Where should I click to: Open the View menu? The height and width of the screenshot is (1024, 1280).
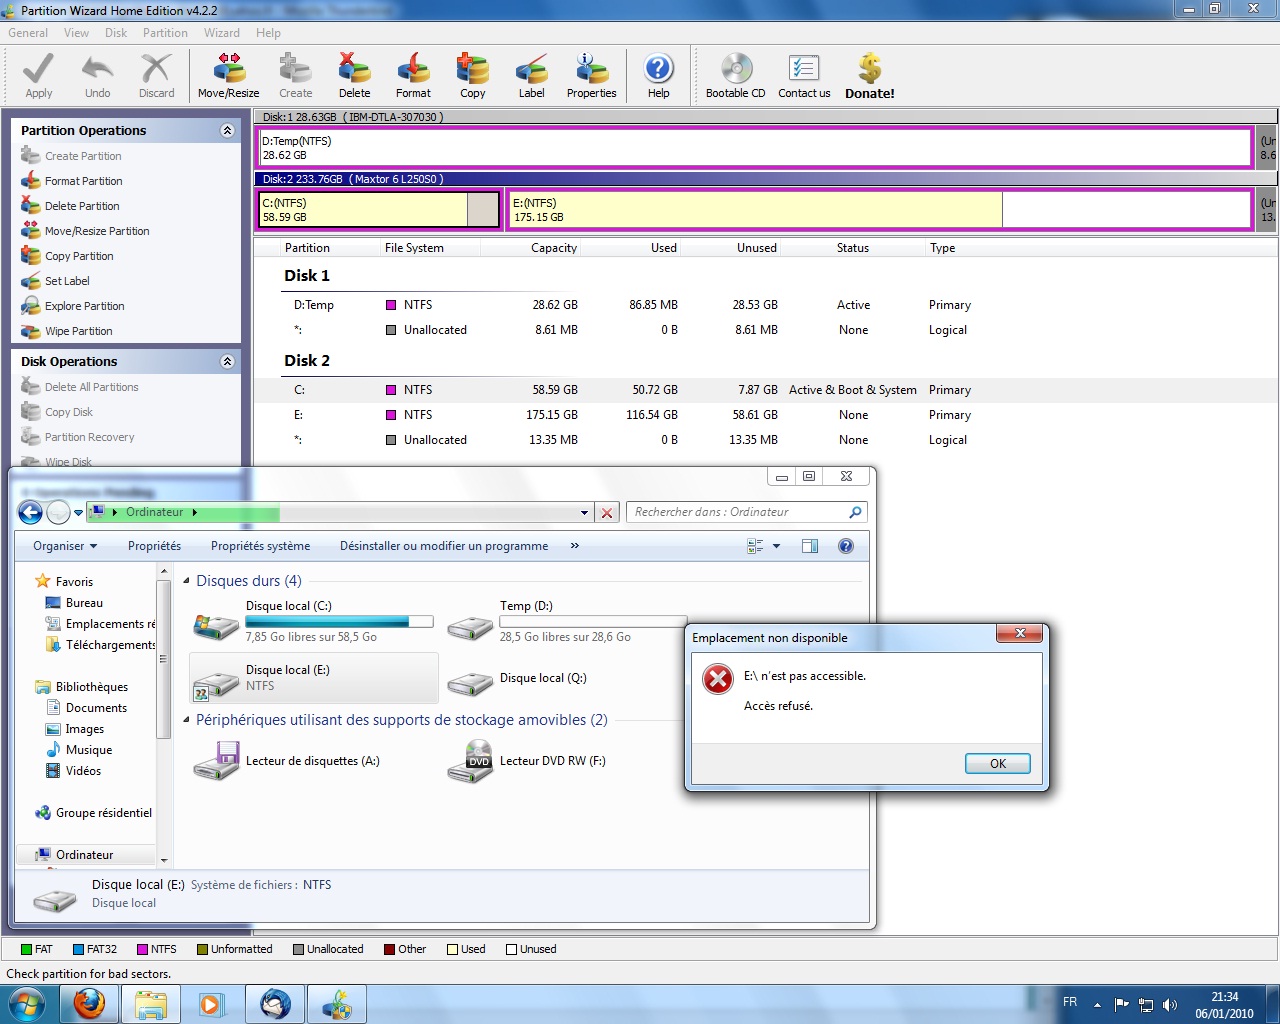tap(76, 33)
